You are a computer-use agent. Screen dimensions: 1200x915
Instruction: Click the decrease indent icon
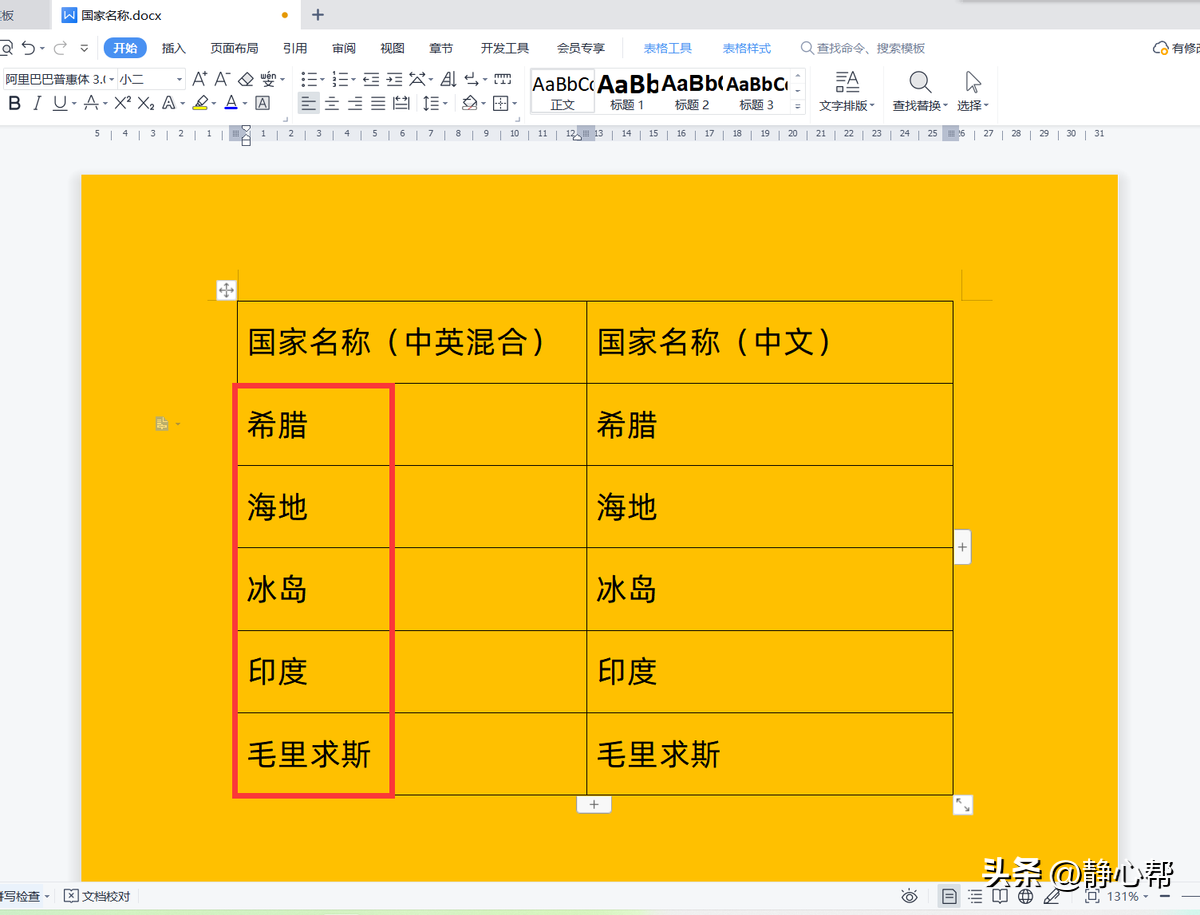[371, 79]
